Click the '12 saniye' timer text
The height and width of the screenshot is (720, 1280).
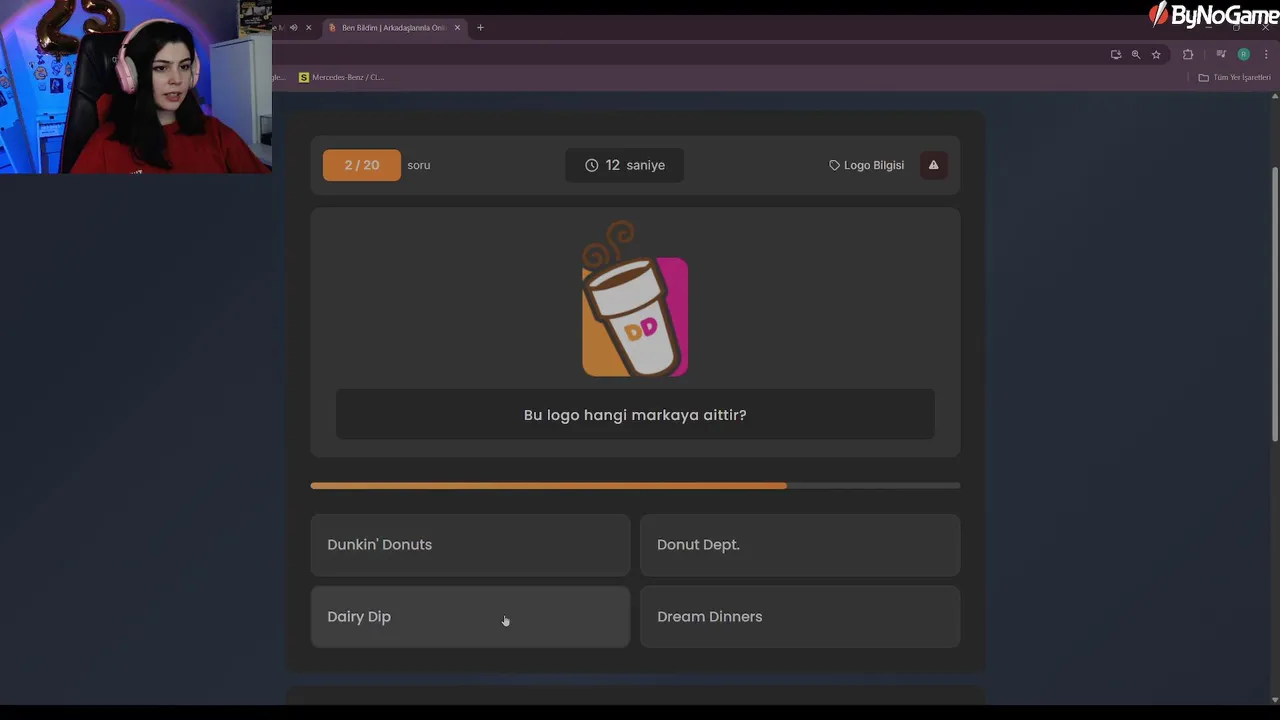(x=635, y=165)
